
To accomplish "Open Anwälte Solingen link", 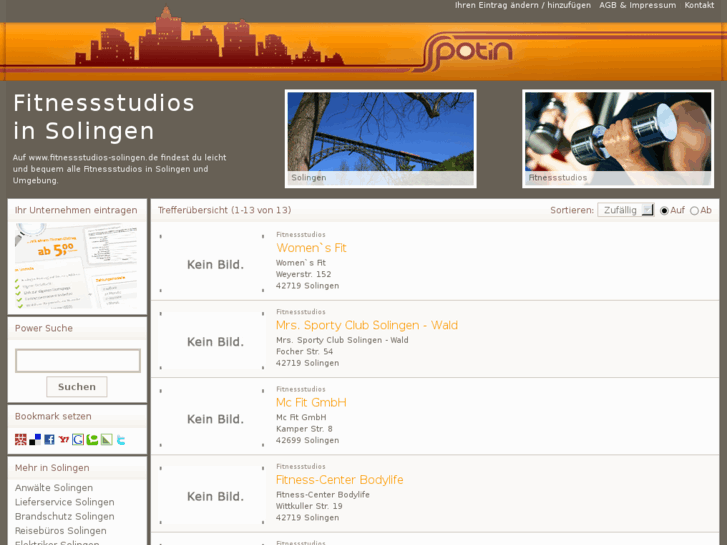I will [x=54, y=487].
